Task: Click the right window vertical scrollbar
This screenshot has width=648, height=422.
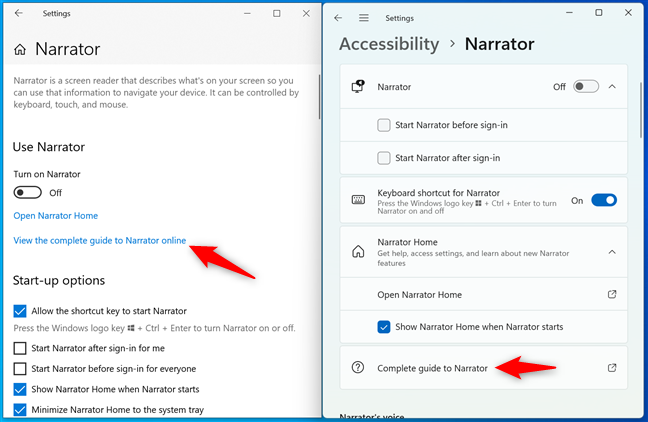Action: pyautogui.click(x=641, y=110)
